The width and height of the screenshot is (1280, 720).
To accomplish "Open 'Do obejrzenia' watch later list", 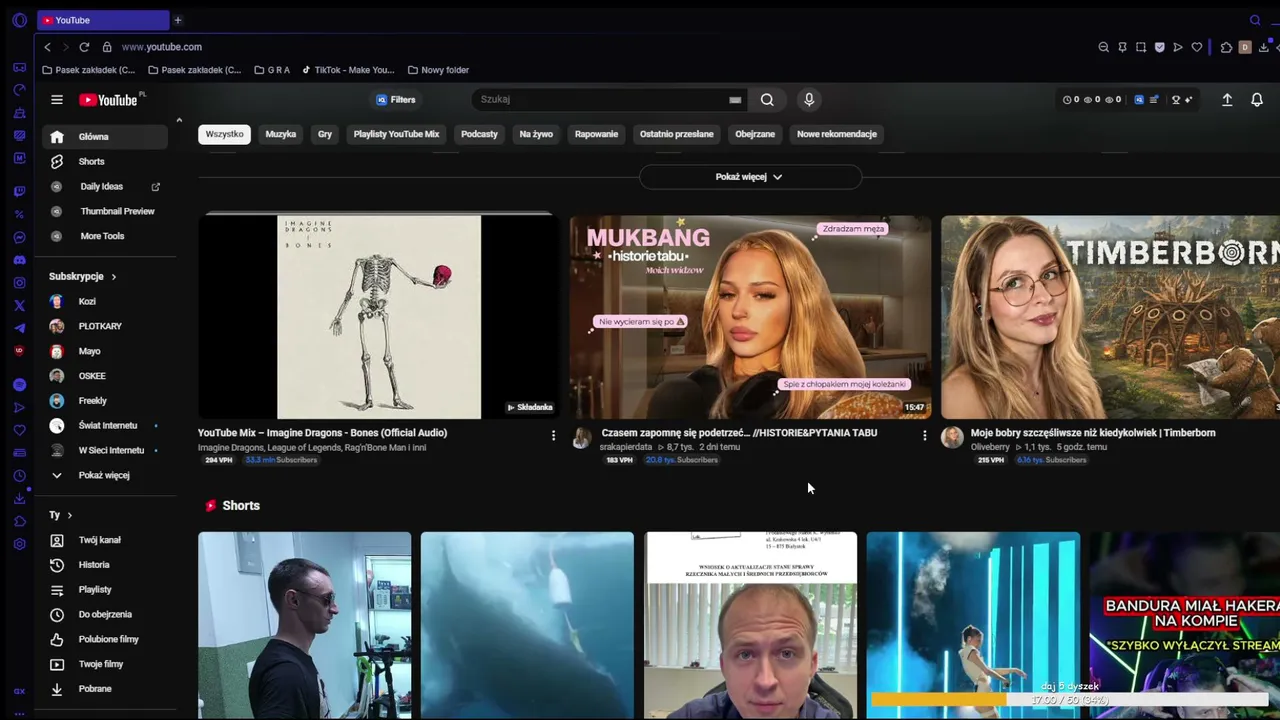I will click(x=105, y=615).
